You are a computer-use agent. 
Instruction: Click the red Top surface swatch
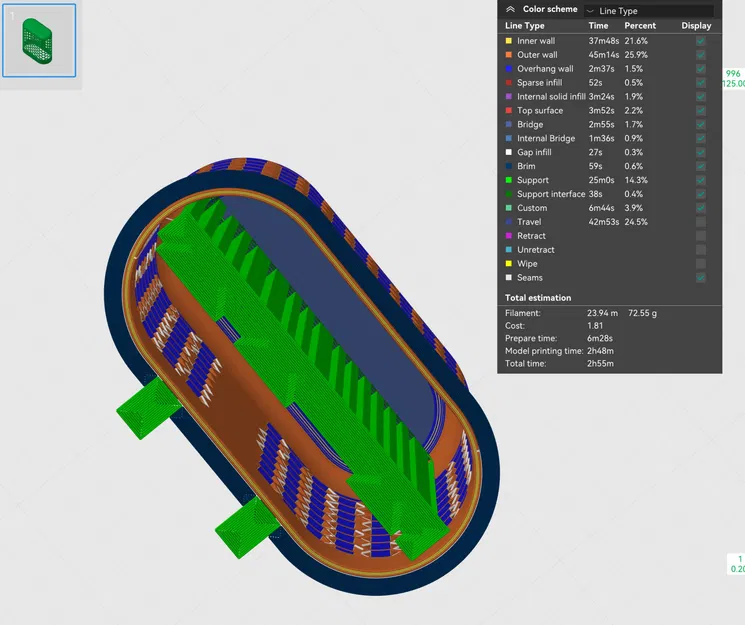point(509,110)
